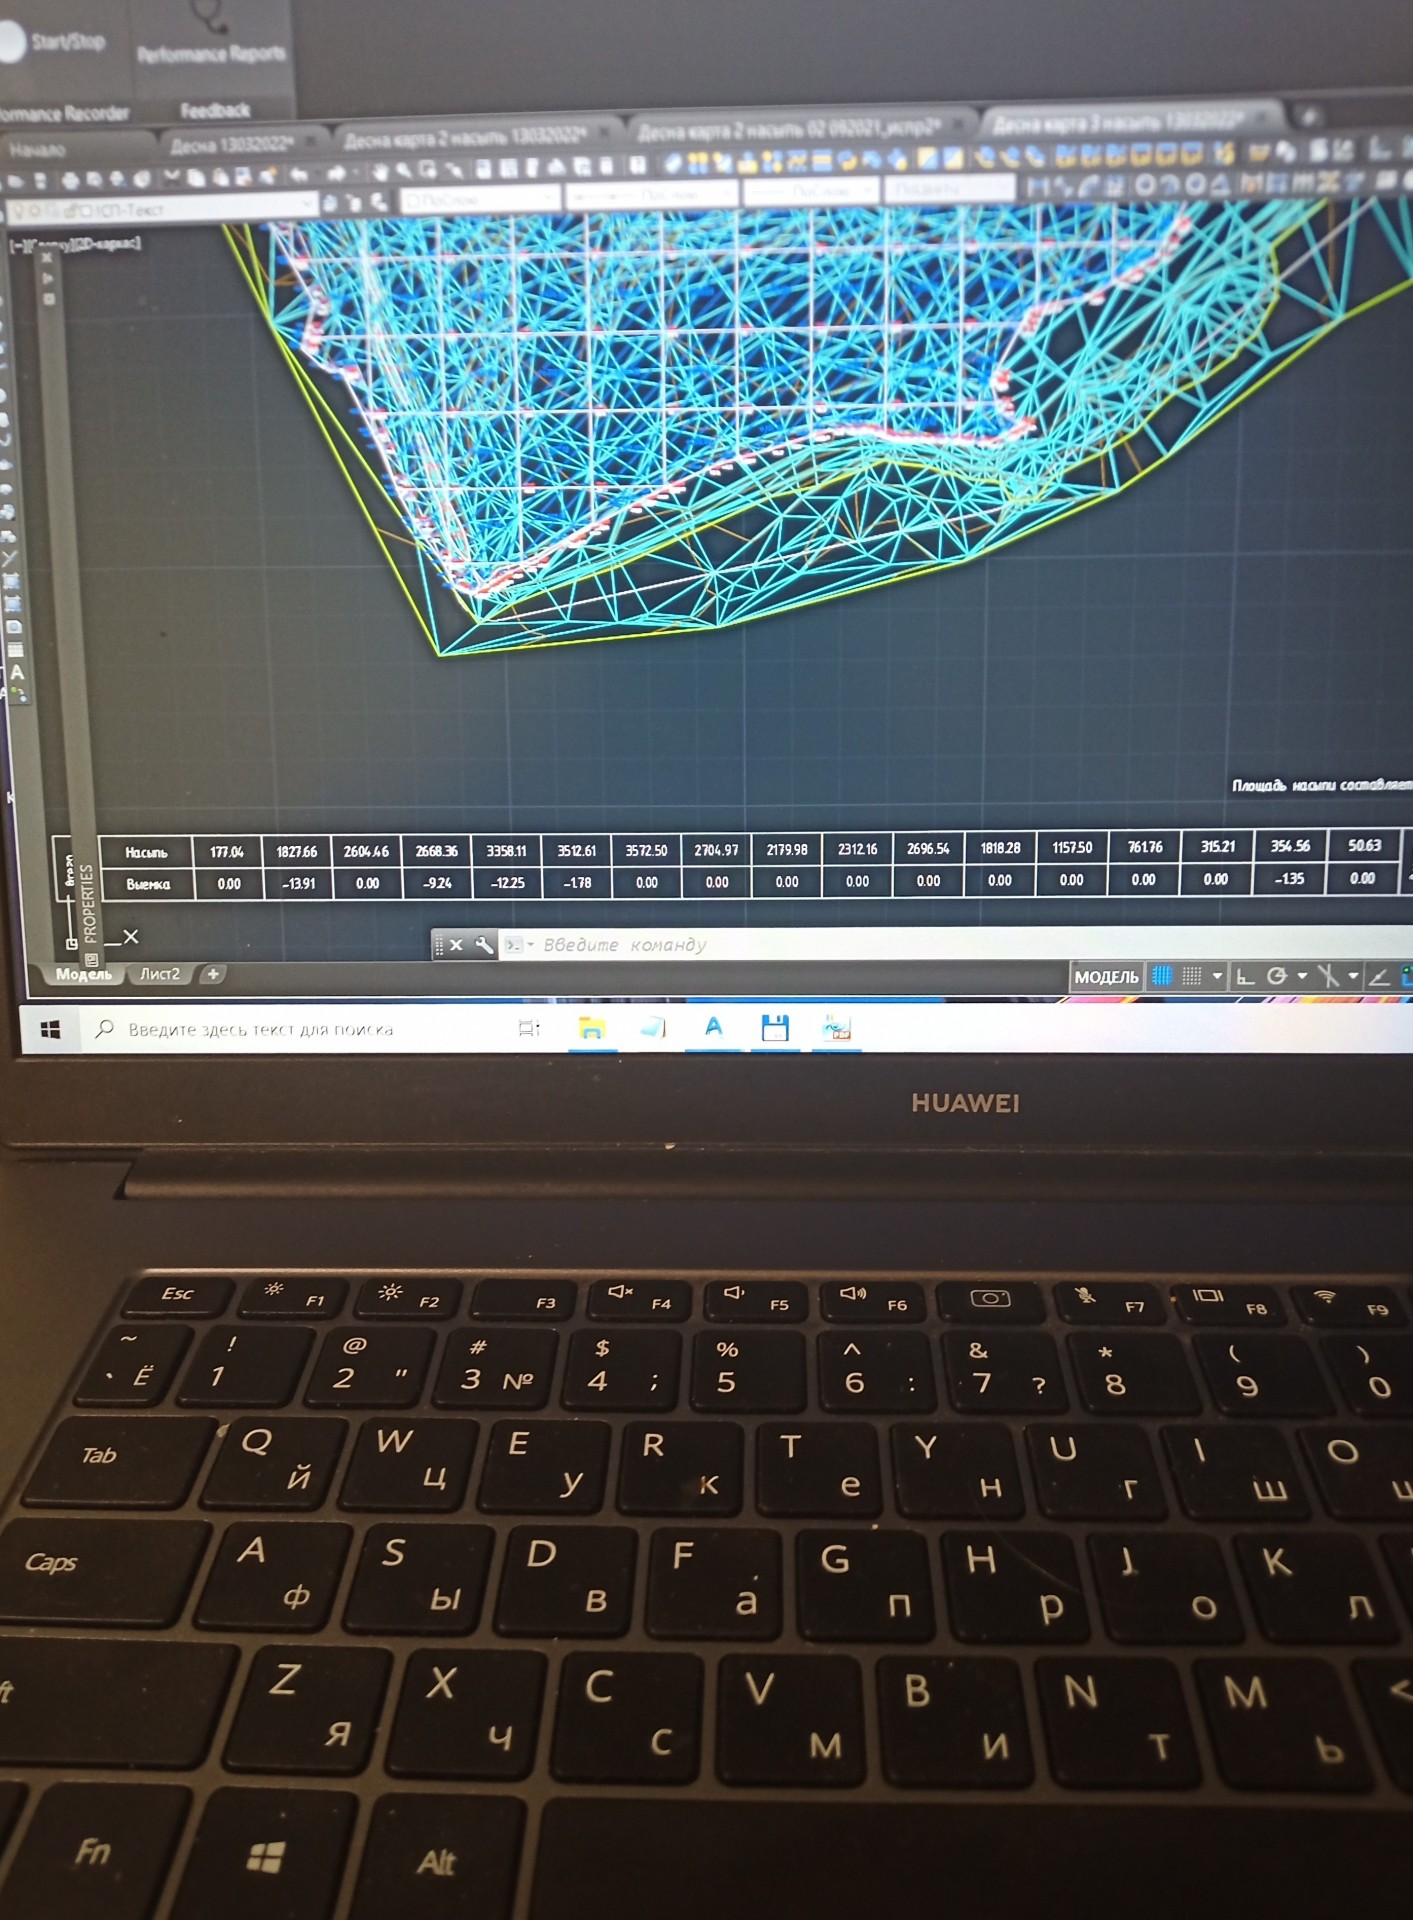Viewport: 1413px width, 1920px height.
Task: Toggle the drawing grid display in the status bar
Action: [x=1161, y=976]
